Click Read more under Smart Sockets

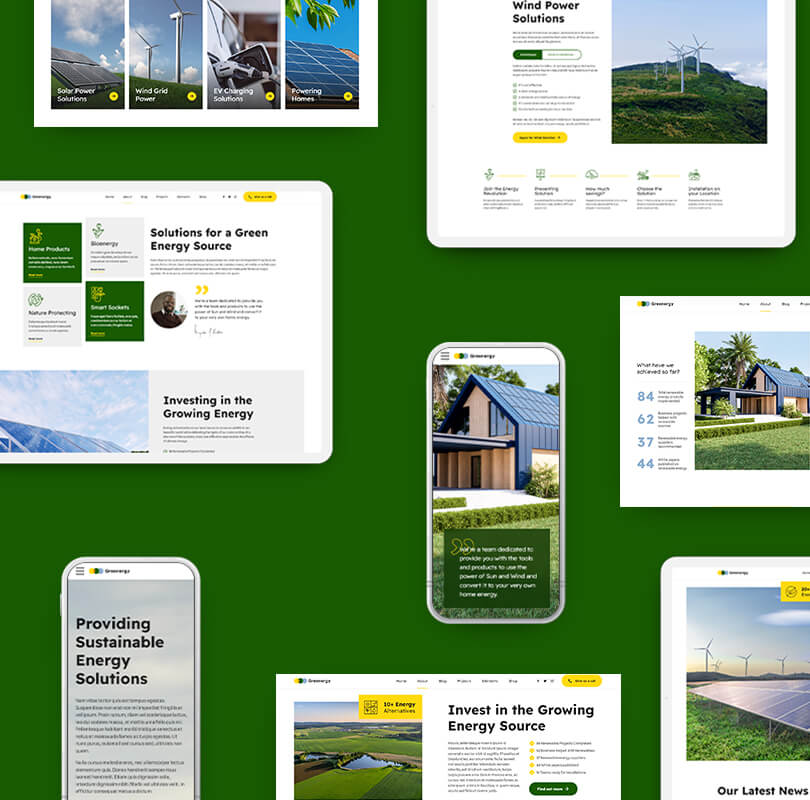click(x=98, y=334)
